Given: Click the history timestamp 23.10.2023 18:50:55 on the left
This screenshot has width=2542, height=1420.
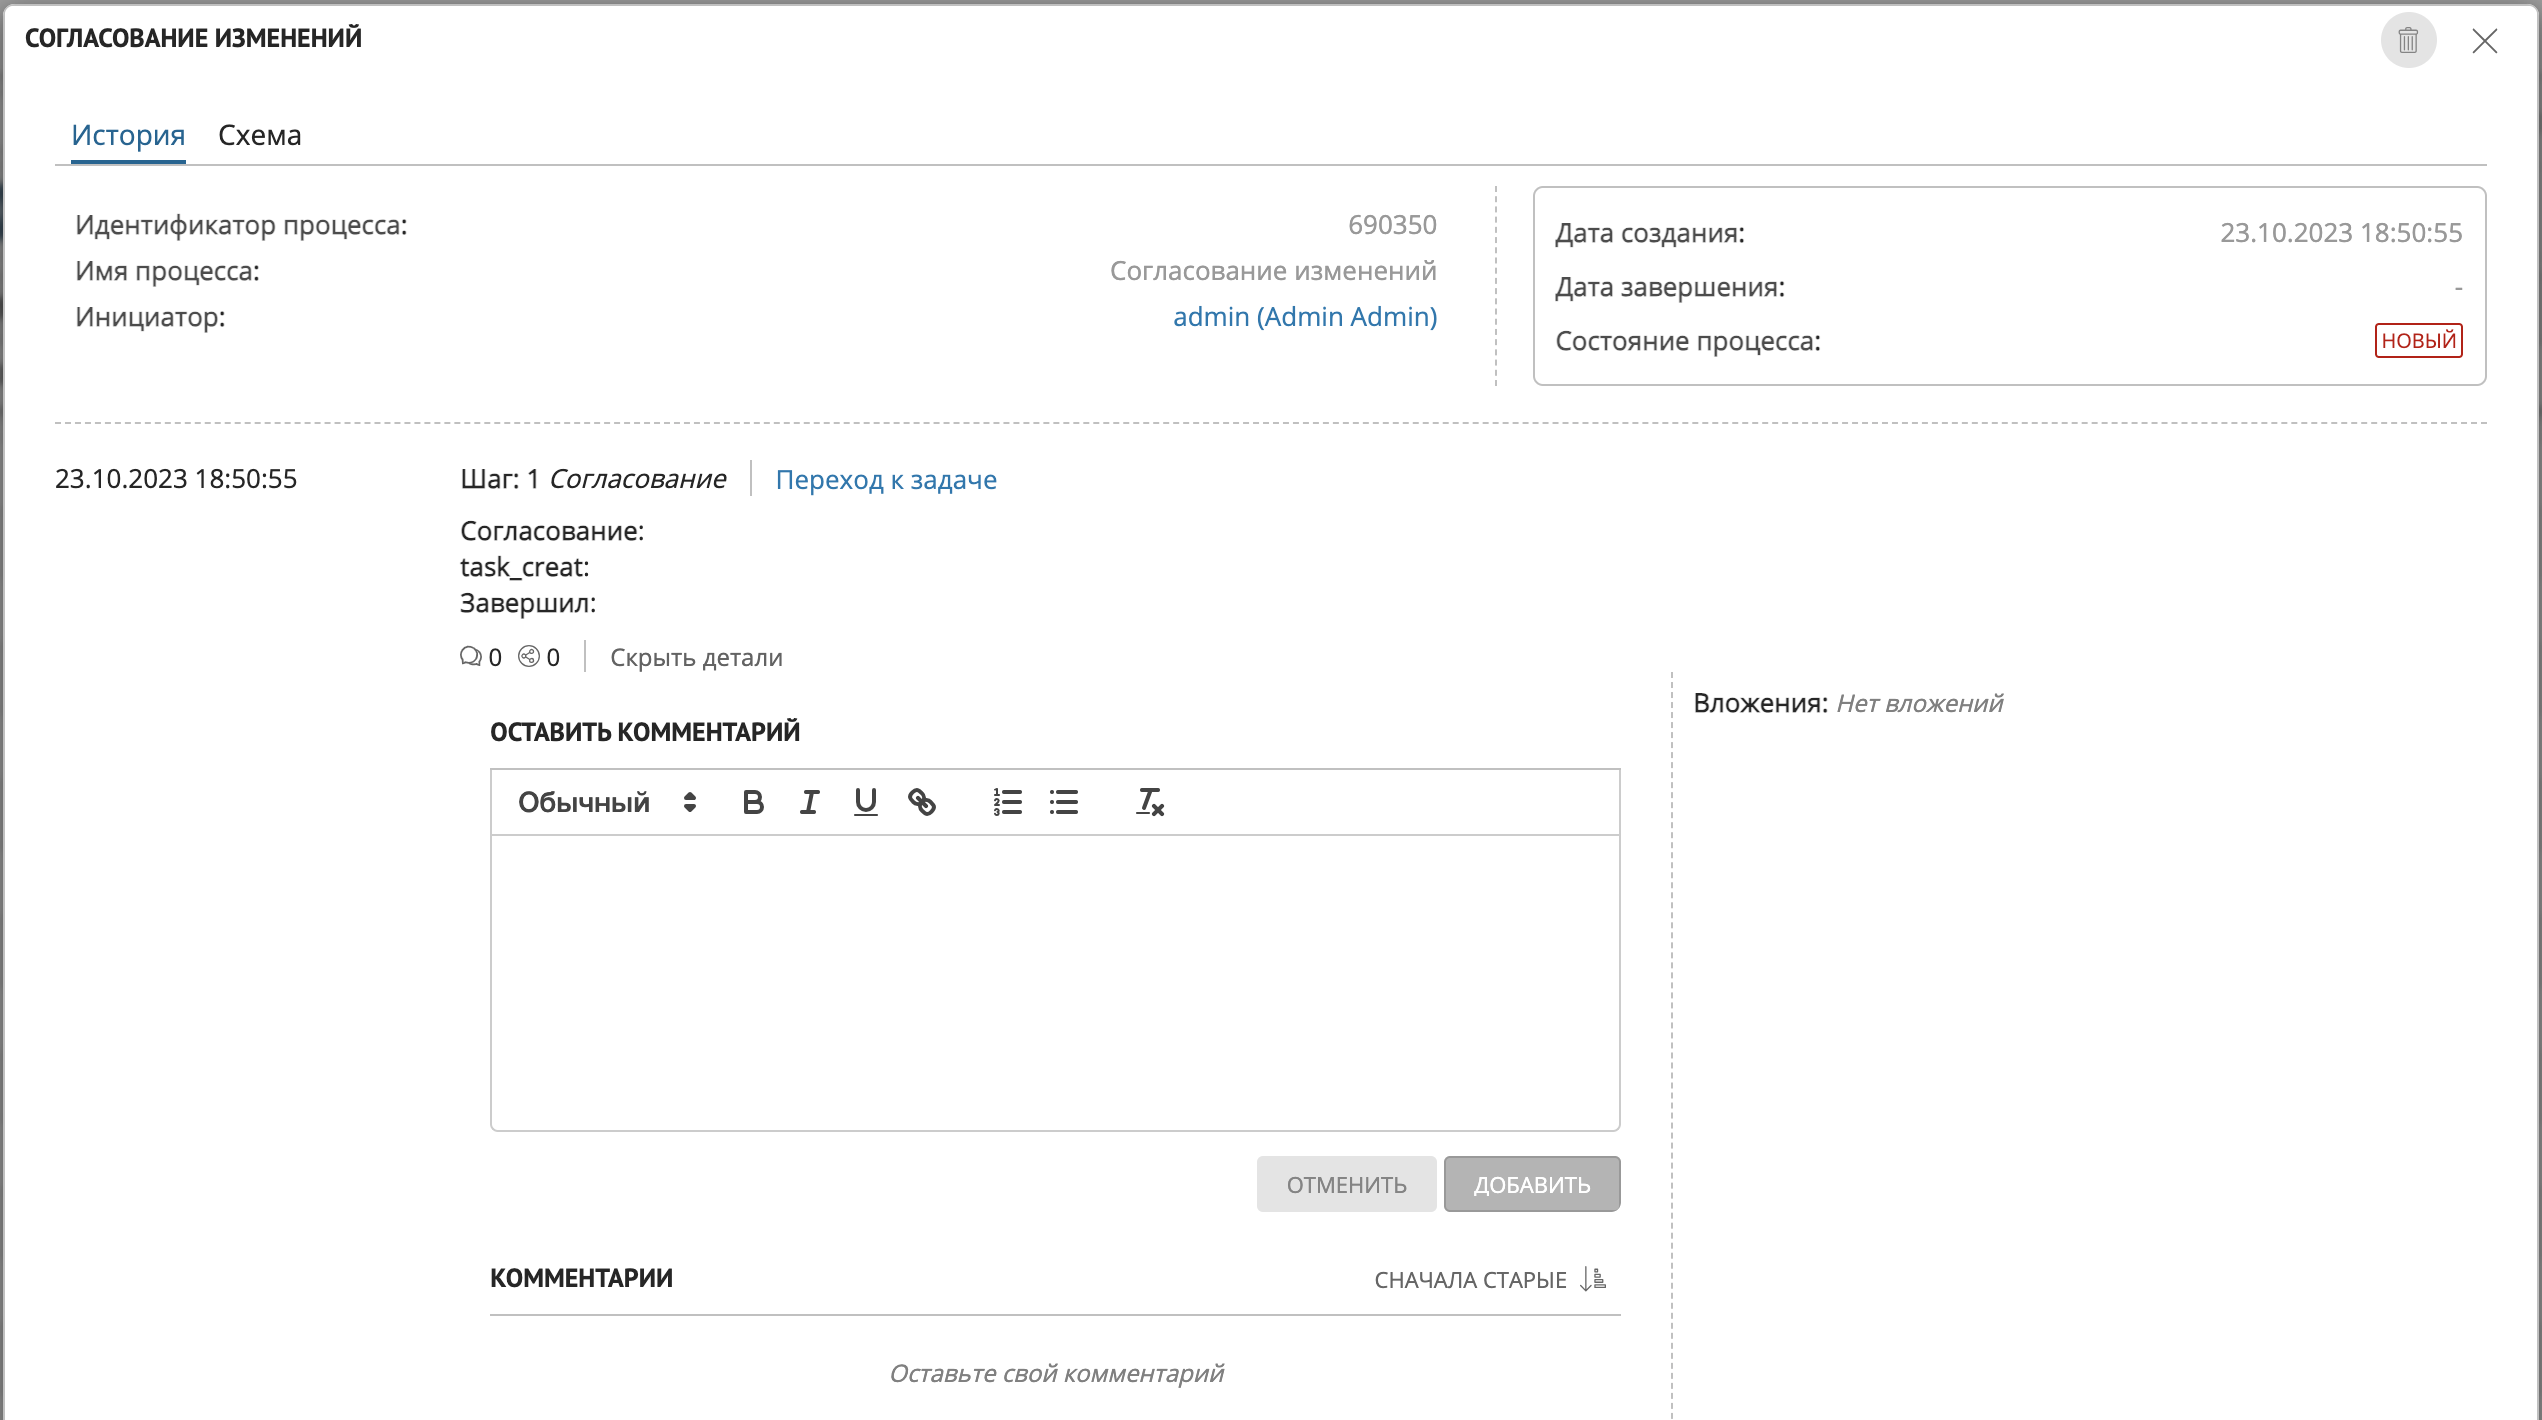Looking at the screenshot, I should 176,479.
